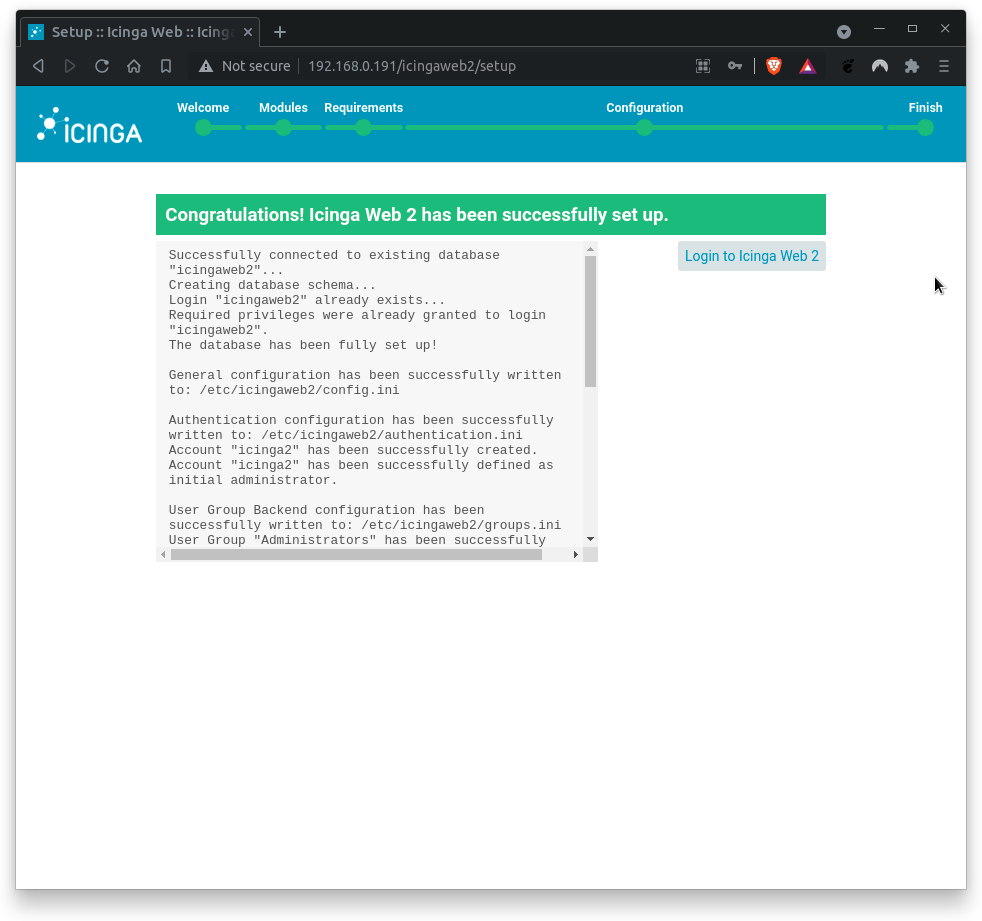The height and width of the screenshot is (921, 982).
Task: Click the back navigation arrow
Action: coord(38,66)
